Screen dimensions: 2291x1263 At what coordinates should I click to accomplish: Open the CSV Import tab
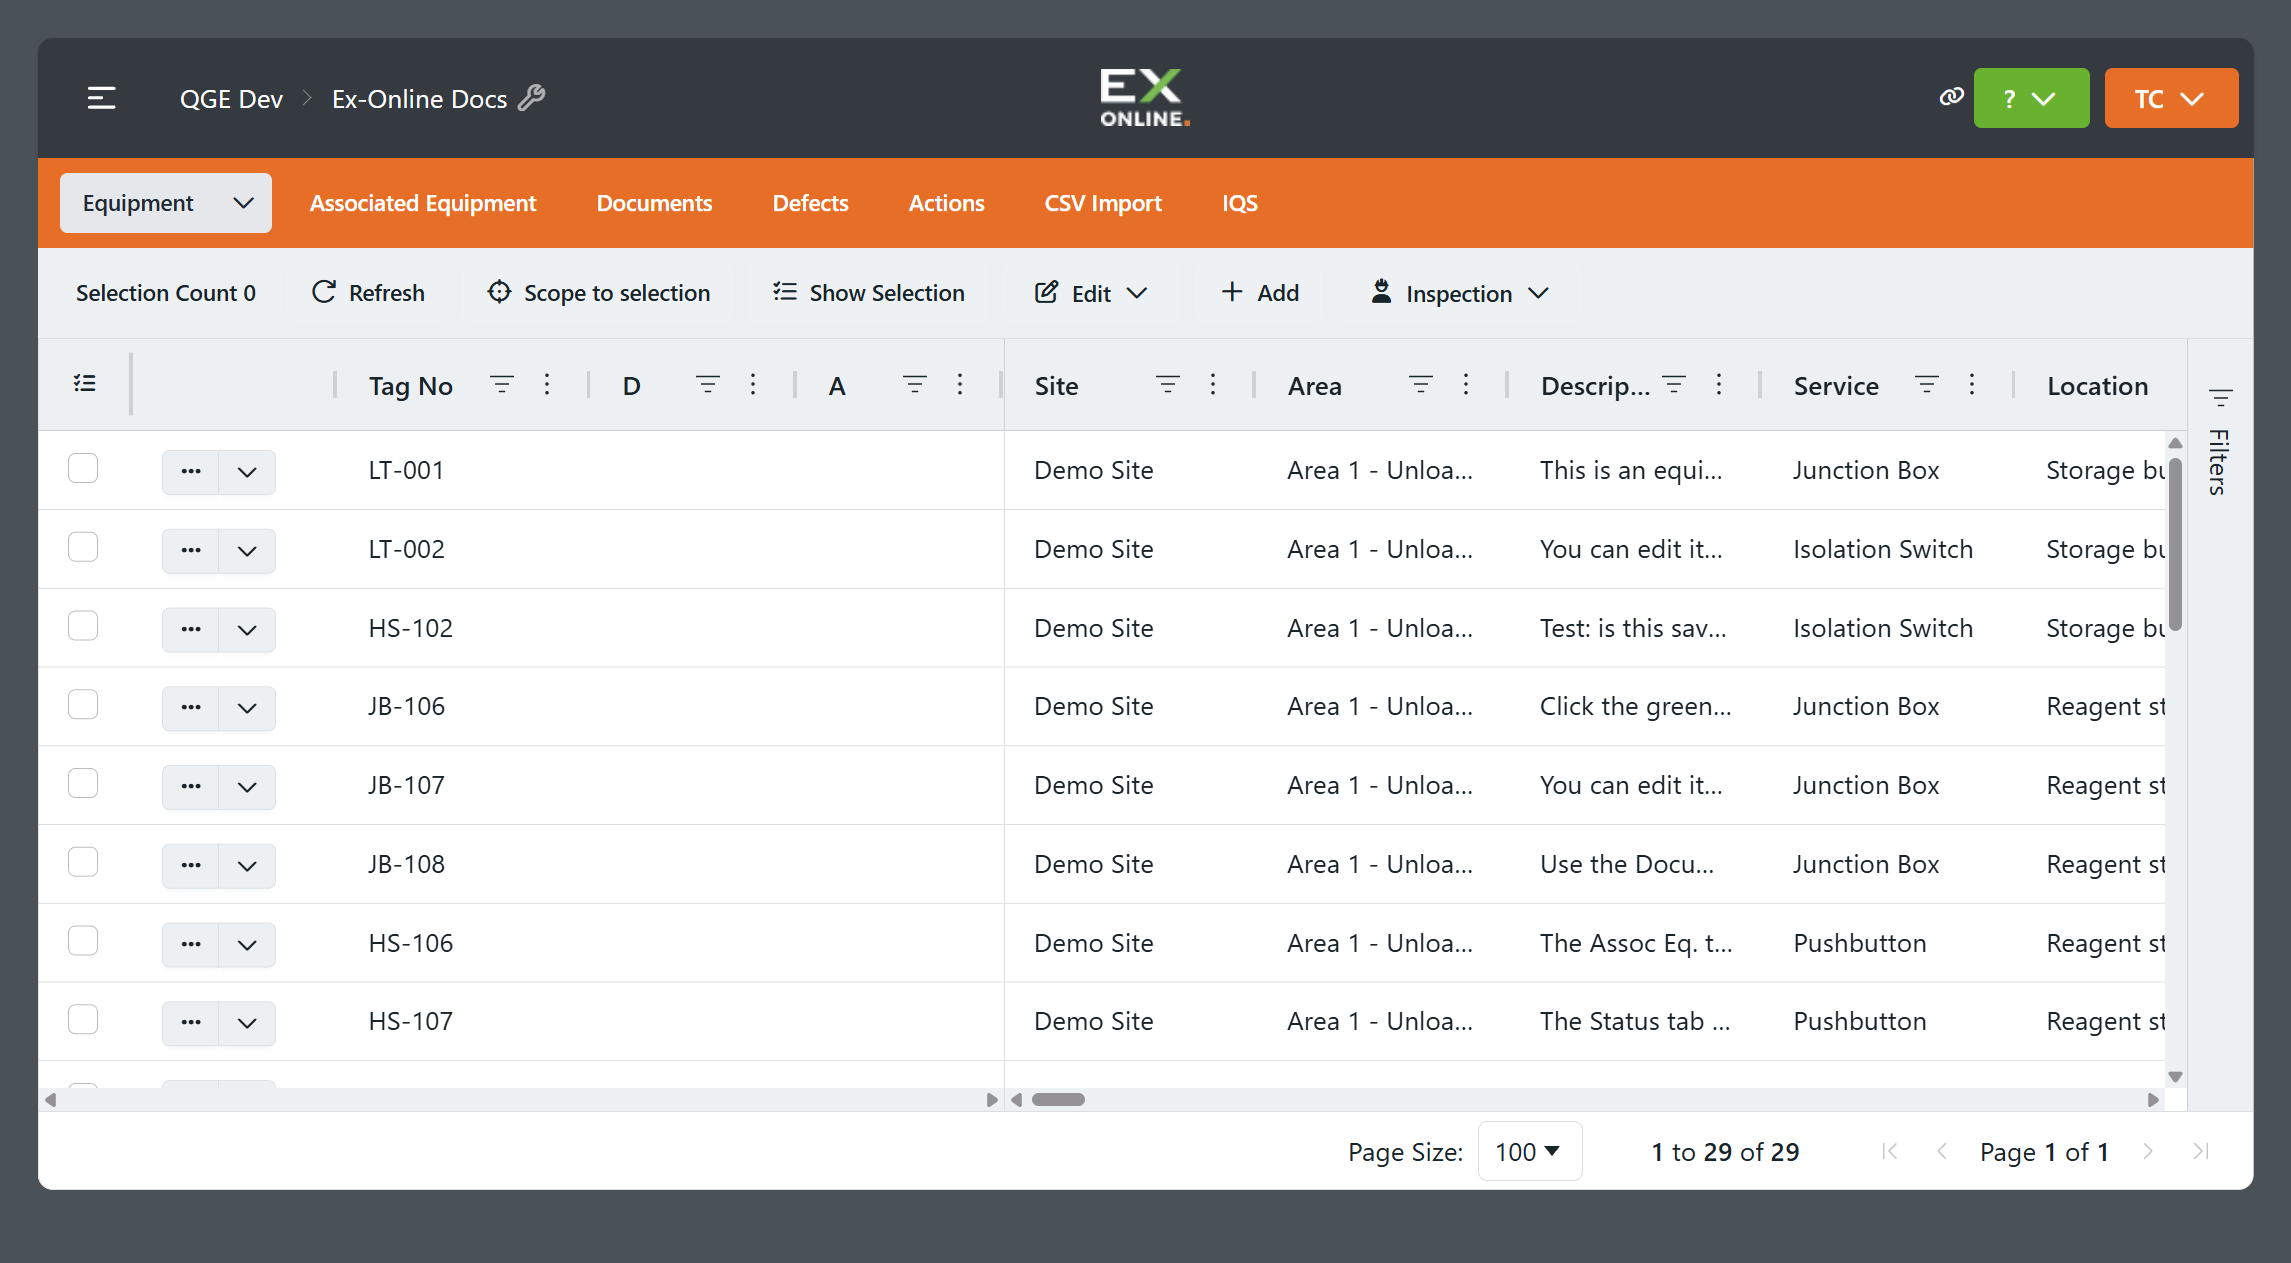pos(1103,203)
